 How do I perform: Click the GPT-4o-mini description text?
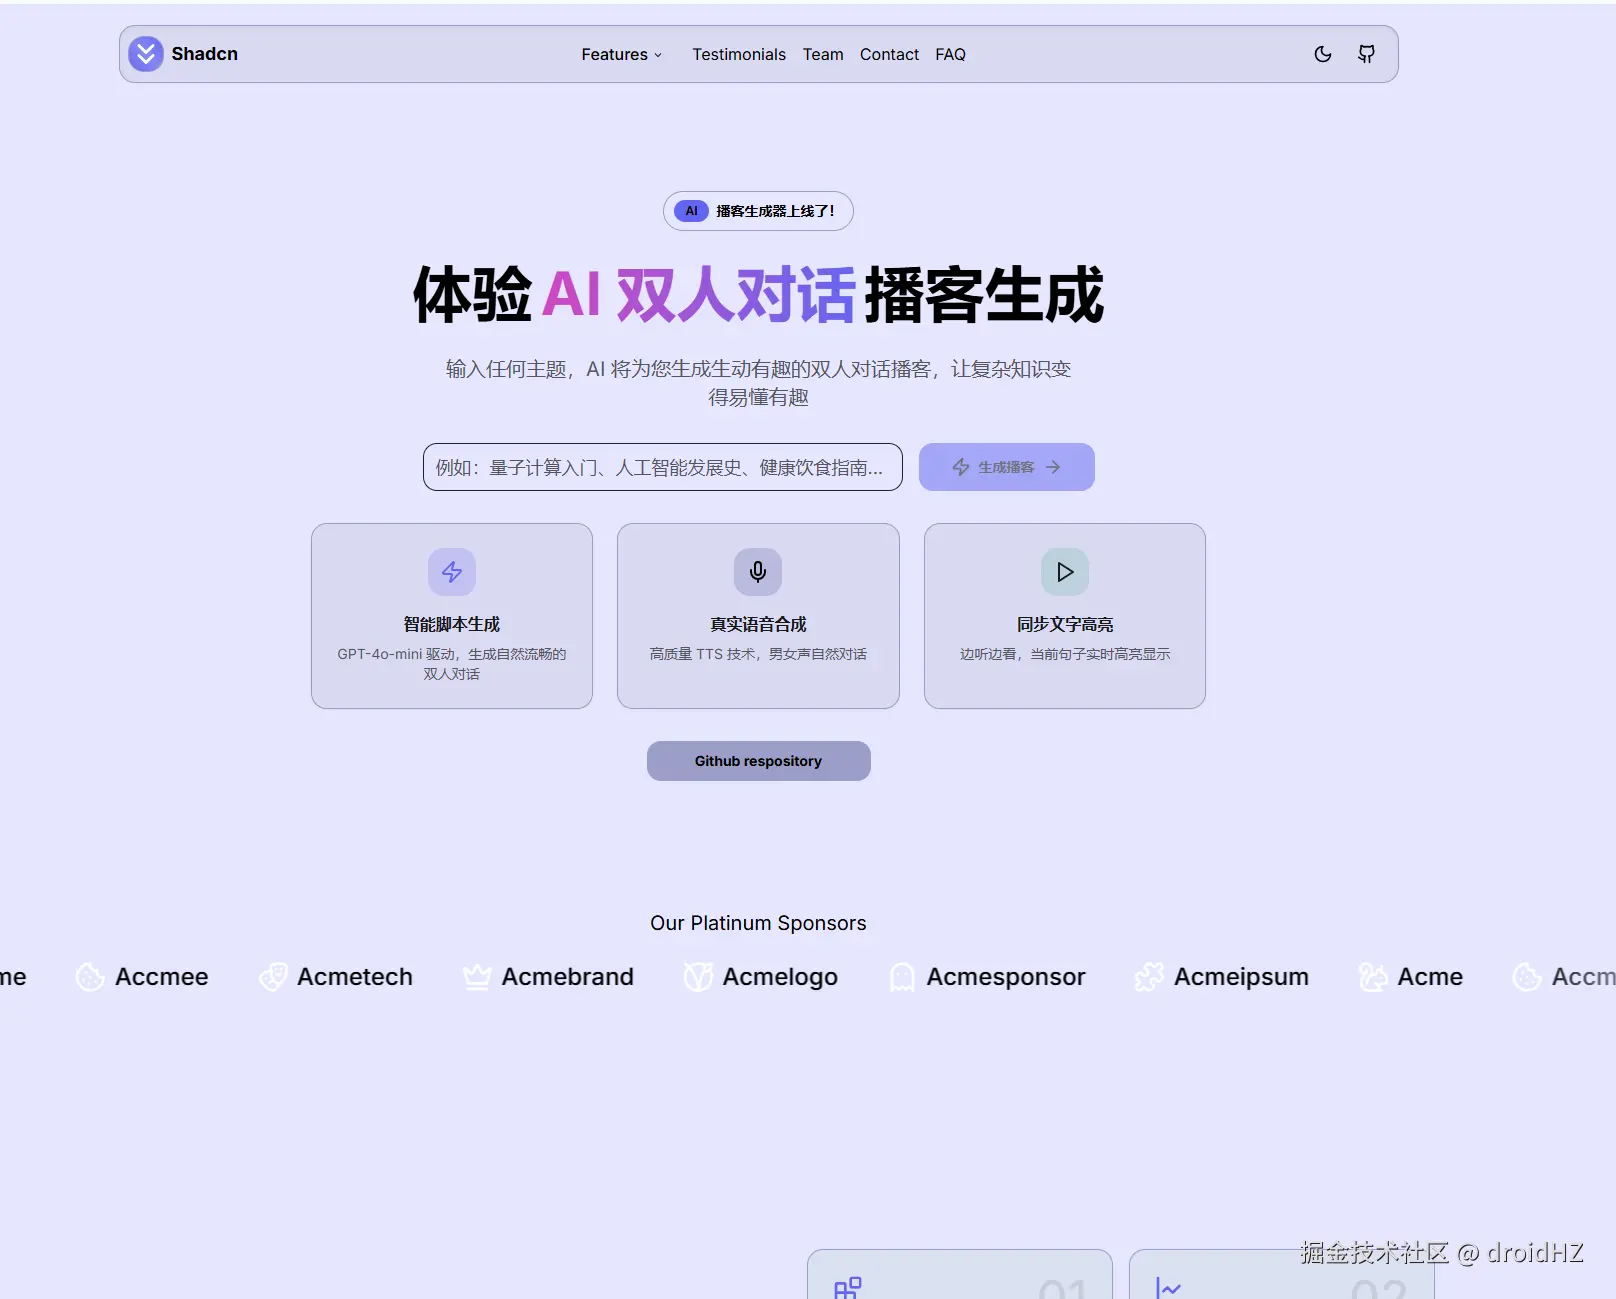tap(452, 664)
